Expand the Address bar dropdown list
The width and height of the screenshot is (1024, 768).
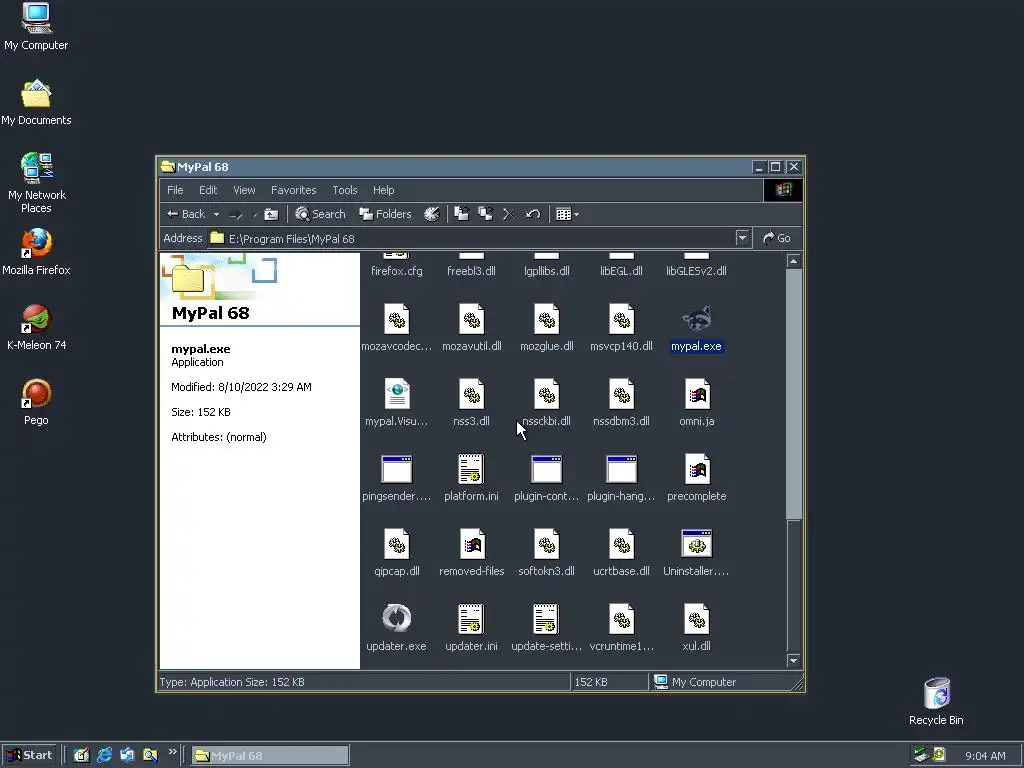[x=742, y=238]
